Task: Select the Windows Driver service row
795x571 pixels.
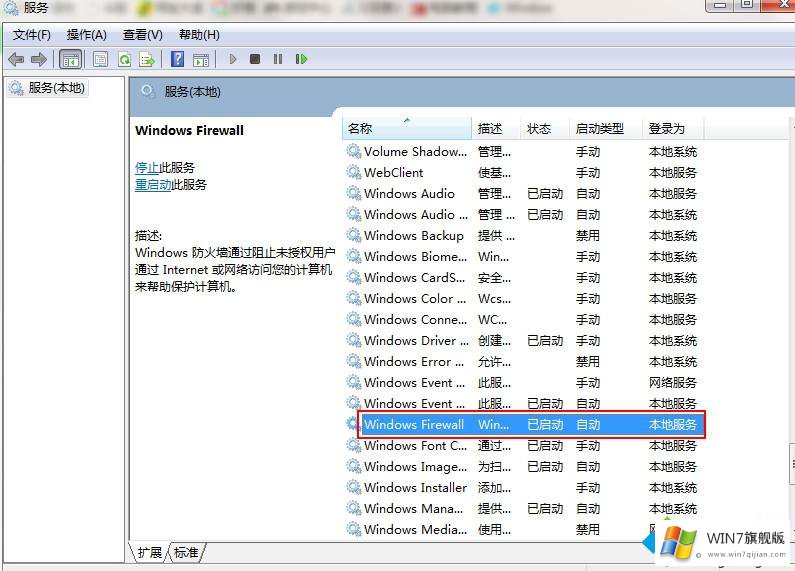Action: [523, 341]
